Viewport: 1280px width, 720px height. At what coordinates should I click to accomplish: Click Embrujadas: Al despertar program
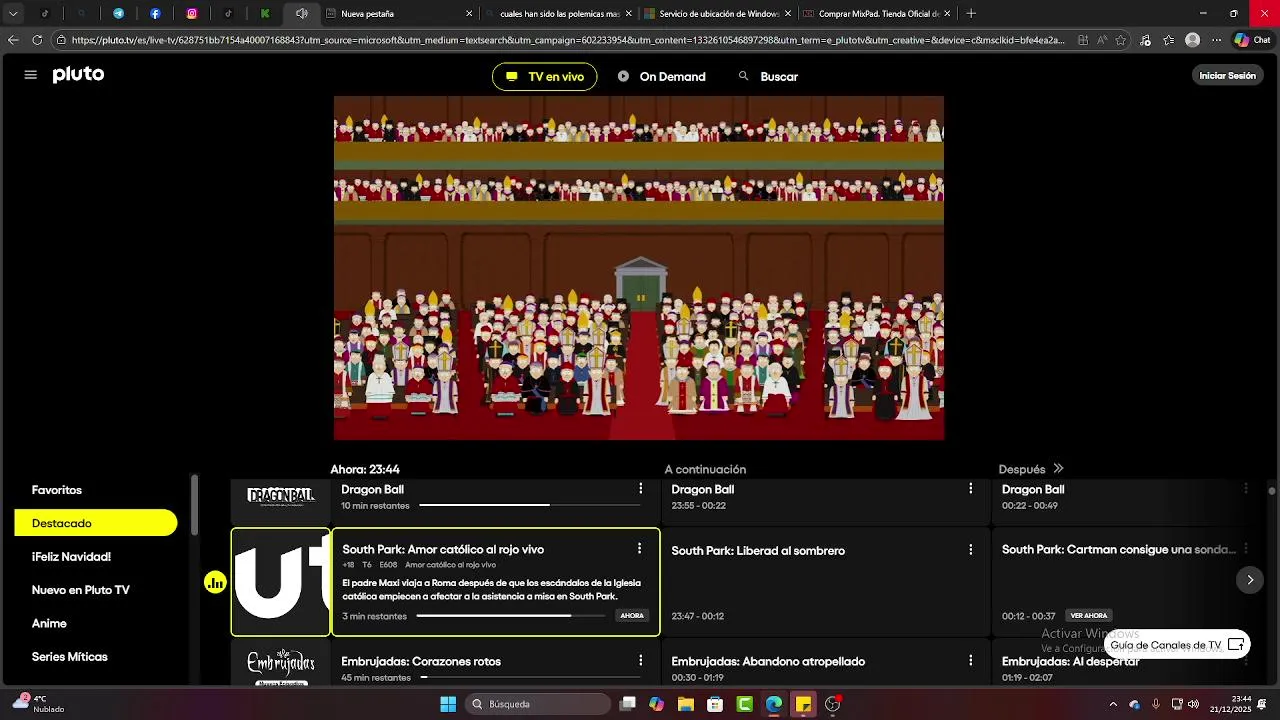pos(1070,662)
